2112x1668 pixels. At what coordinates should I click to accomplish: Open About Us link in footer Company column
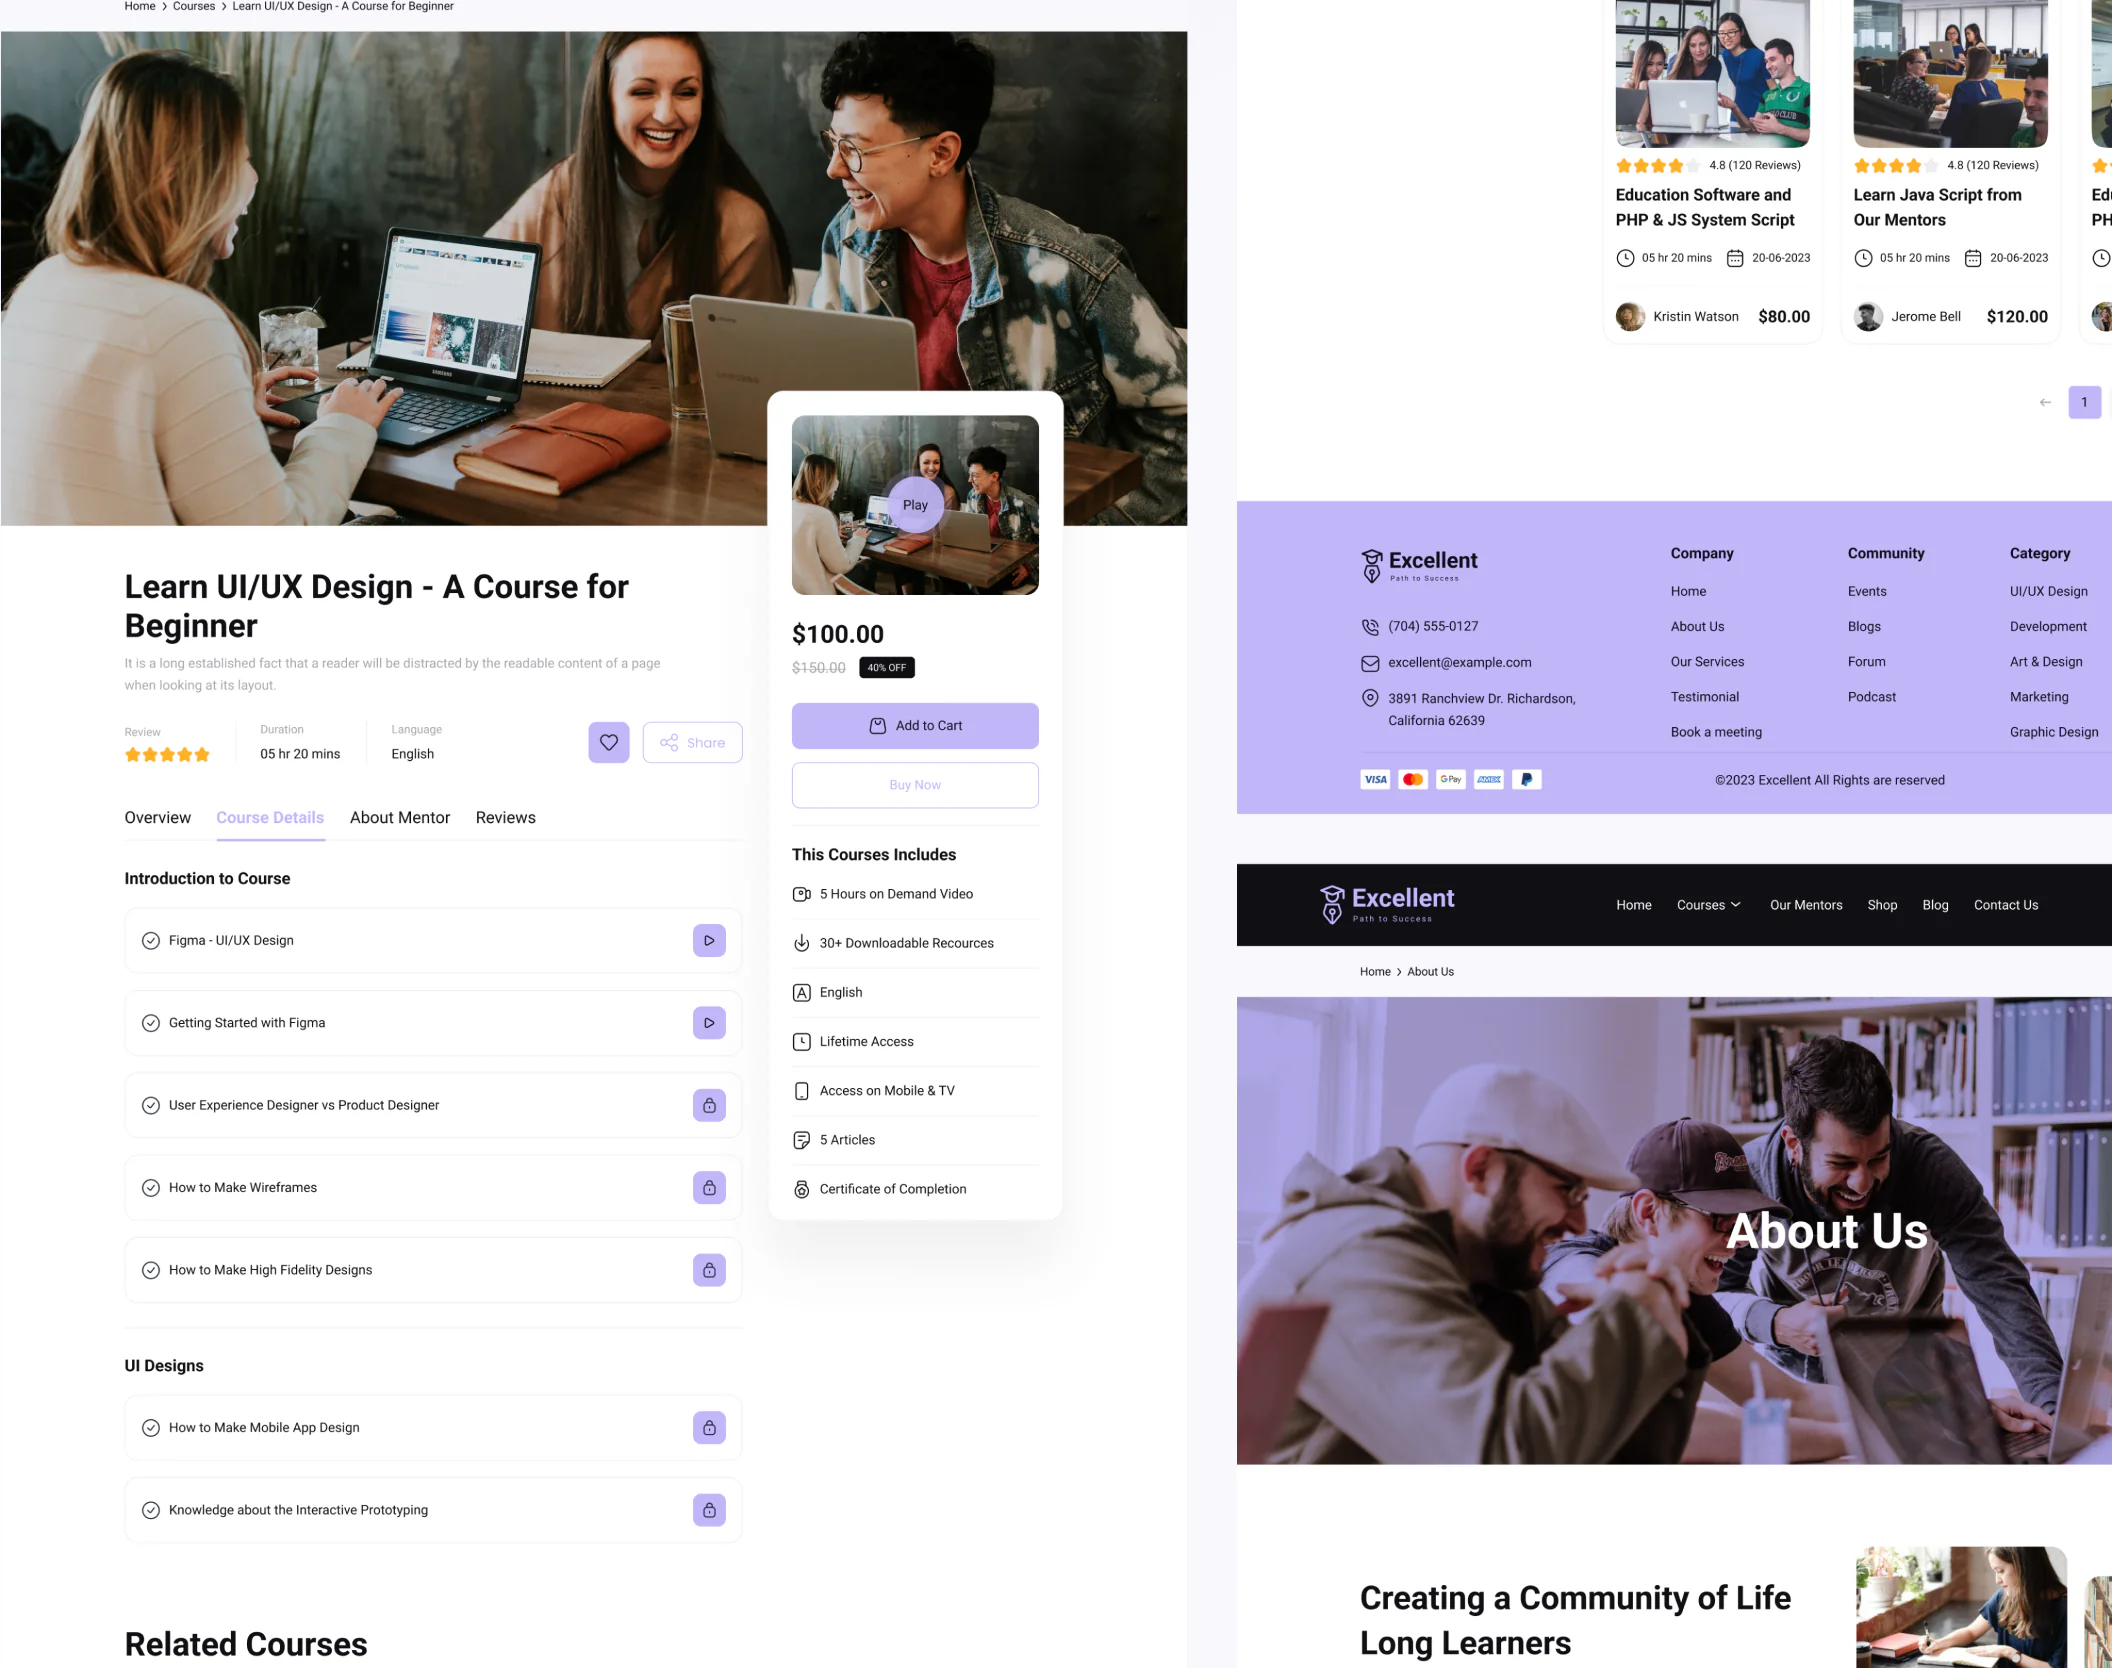coord(1697,627)
